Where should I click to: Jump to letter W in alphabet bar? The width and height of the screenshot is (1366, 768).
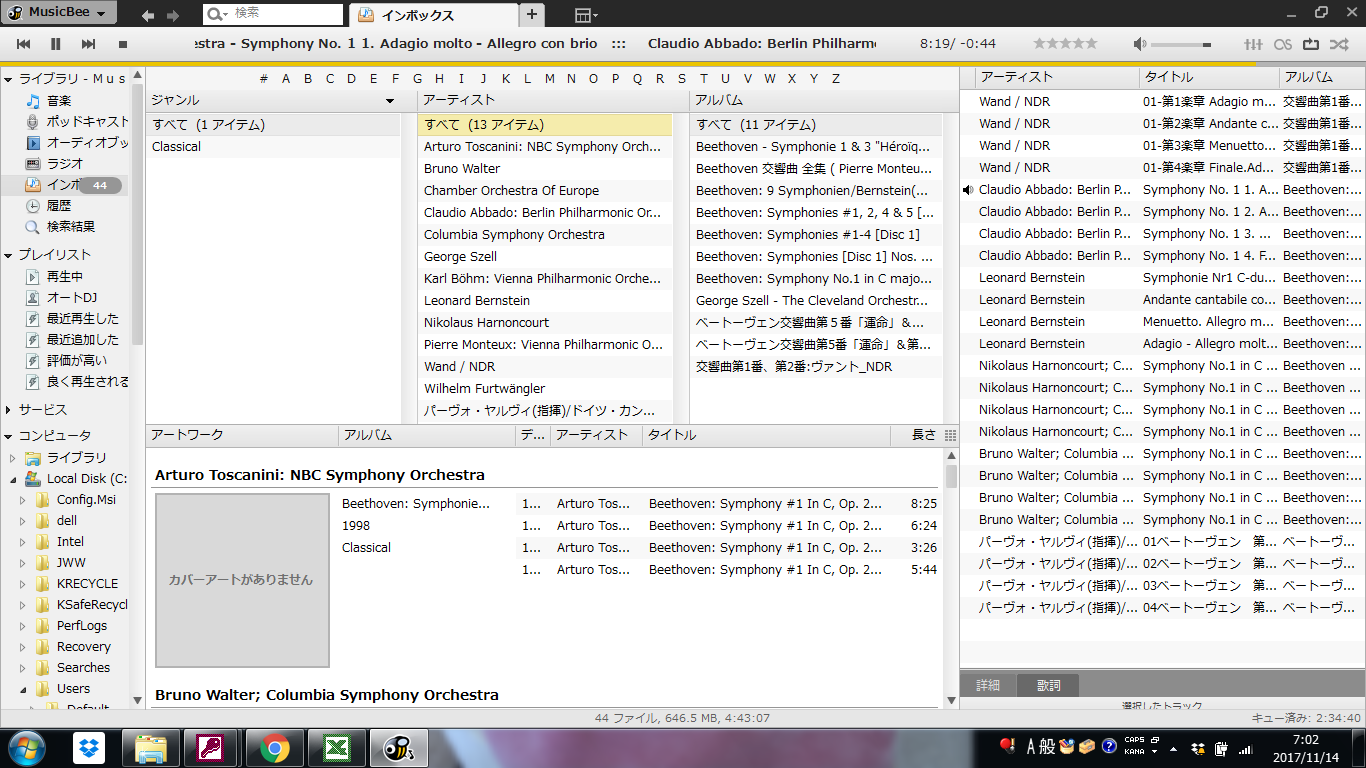769,79
